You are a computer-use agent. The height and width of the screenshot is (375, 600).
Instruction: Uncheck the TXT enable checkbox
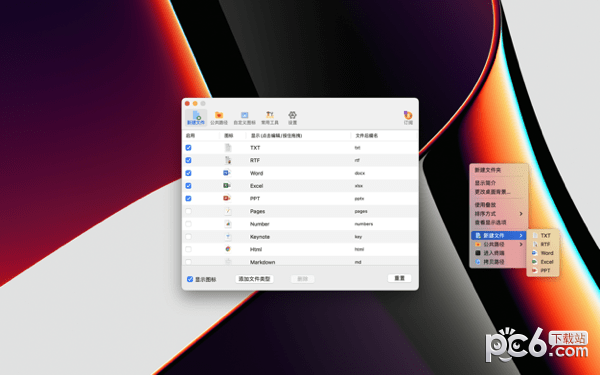point(188,148)
